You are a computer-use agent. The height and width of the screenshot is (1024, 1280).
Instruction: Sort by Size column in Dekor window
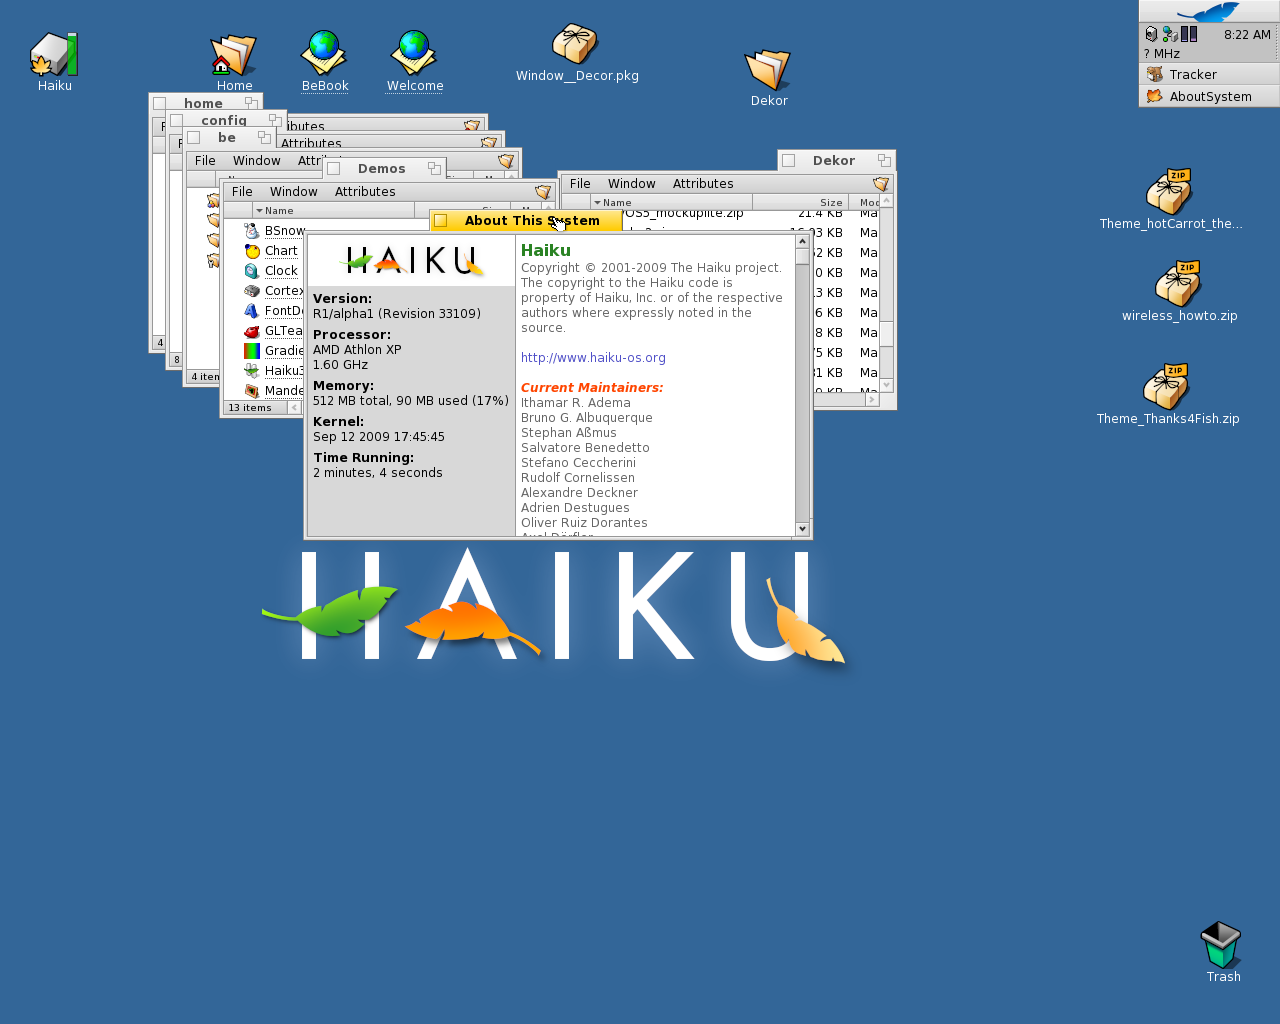click(800, 202)
